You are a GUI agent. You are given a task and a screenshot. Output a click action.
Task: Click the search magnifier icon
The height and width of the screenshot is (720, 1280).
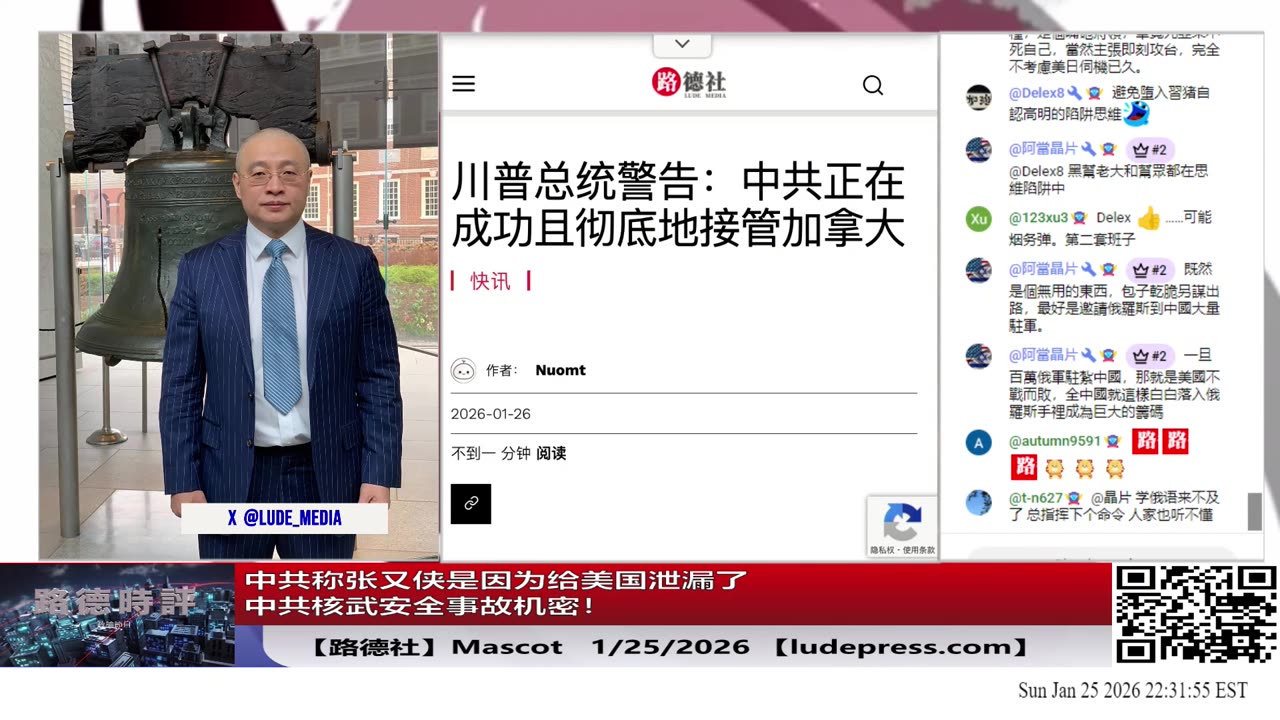pyautogui.click(x=873, y=85)
